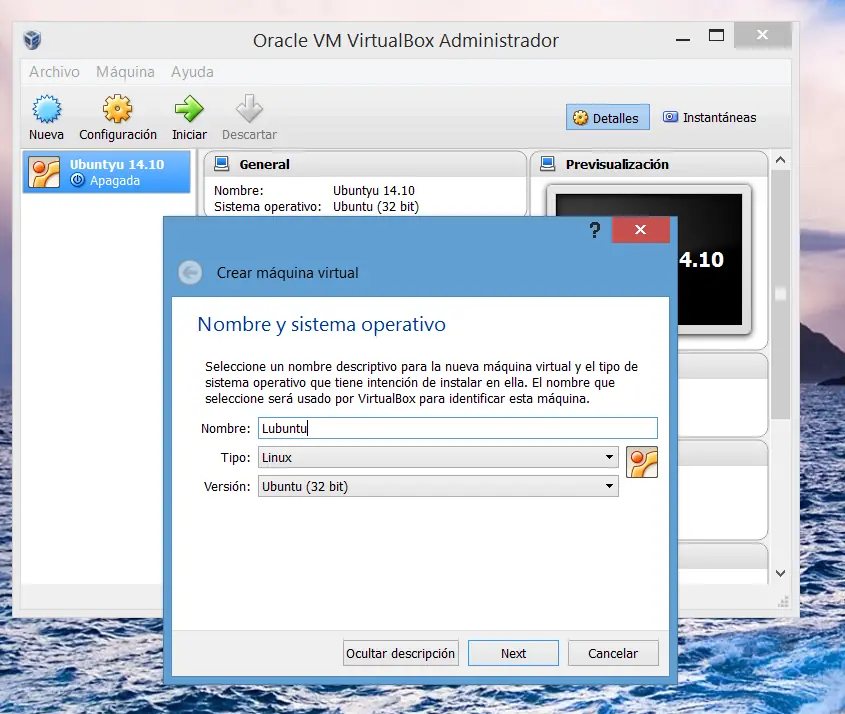Open the Máquina menu
The width and height of the screenshot is (845, 714).
124,71
